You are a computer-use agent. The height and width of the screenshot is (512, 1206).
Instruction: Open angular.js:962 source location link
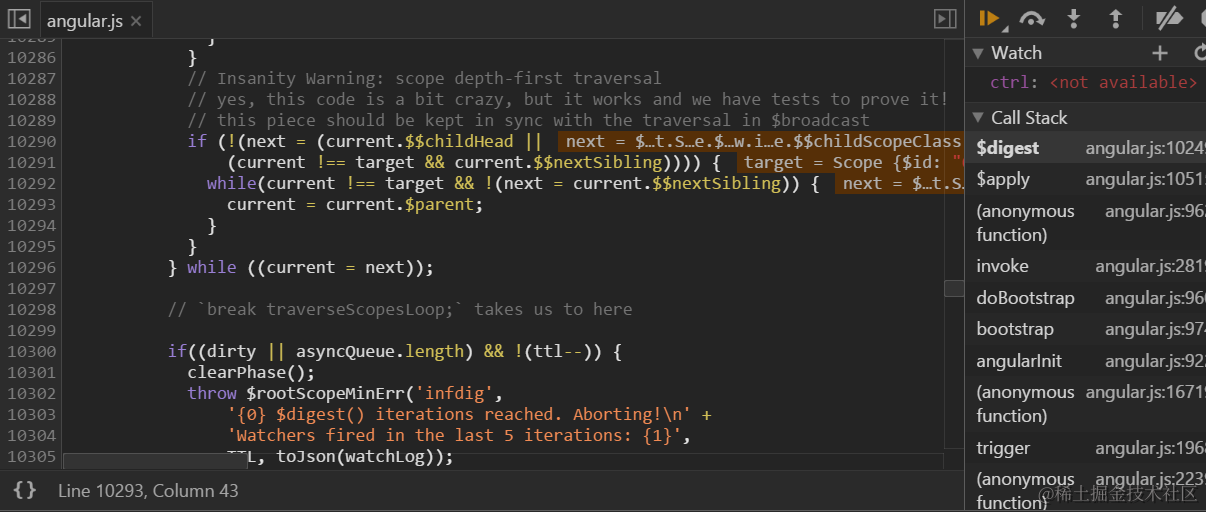pos(1154,211)
